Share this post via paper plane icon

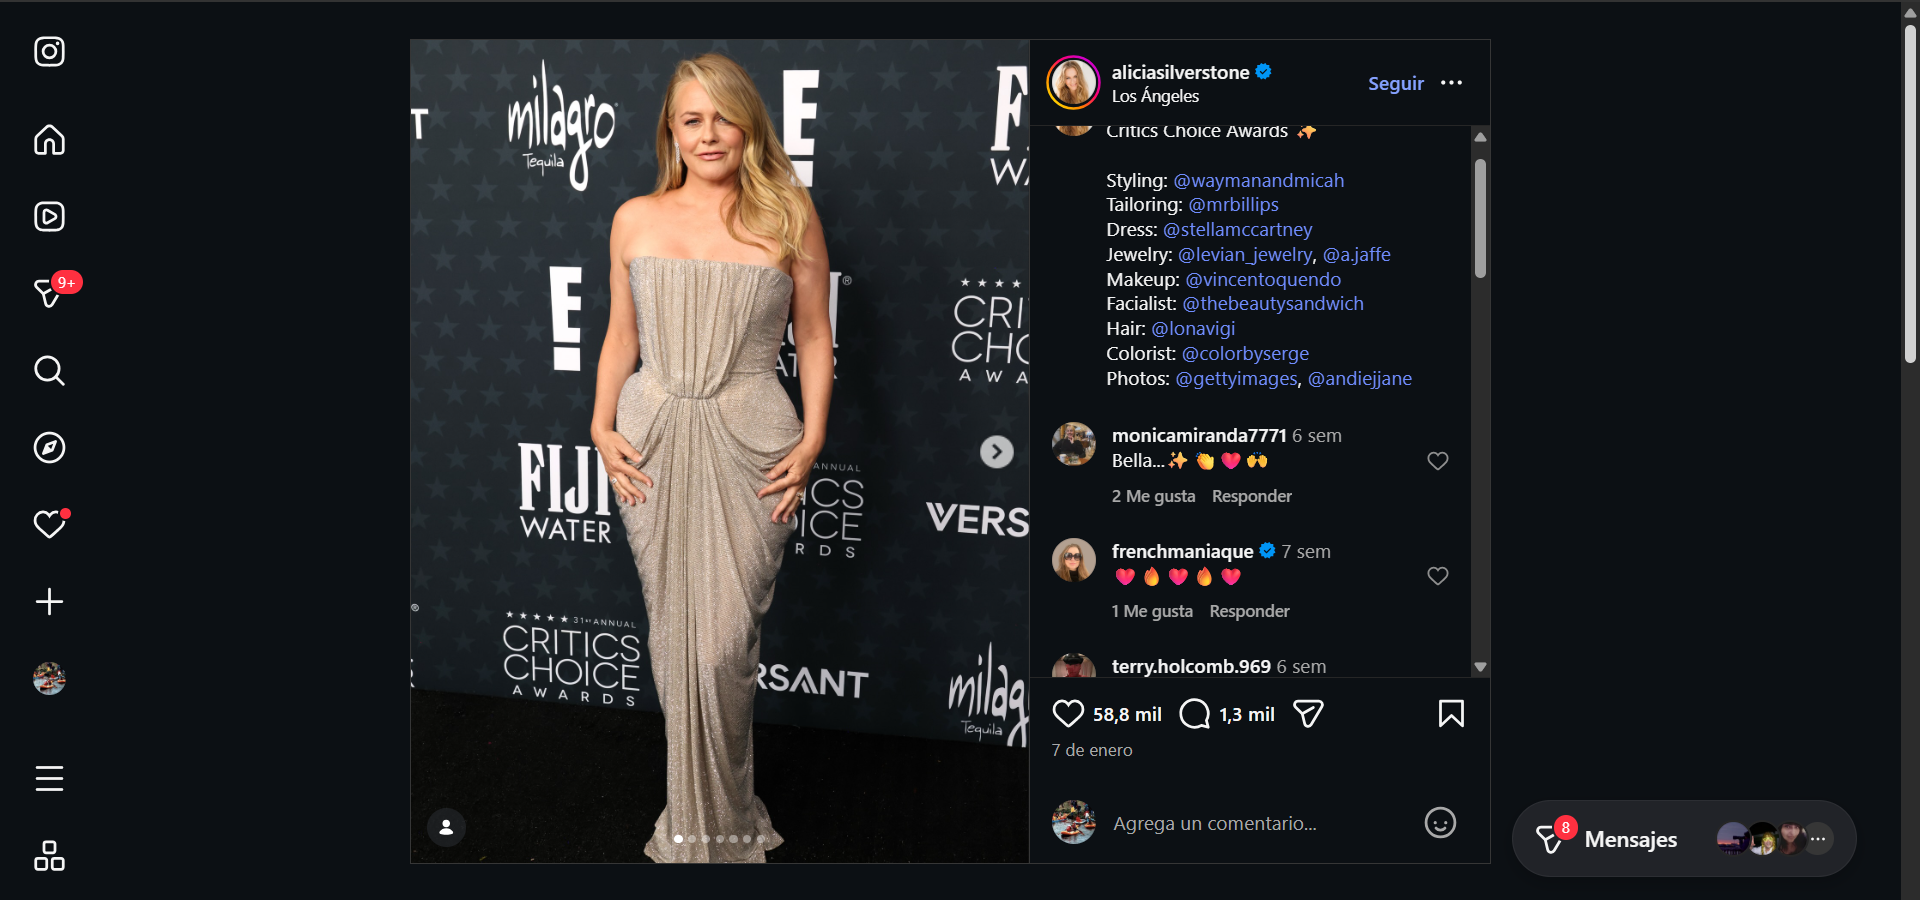(x=1308, y=714)
